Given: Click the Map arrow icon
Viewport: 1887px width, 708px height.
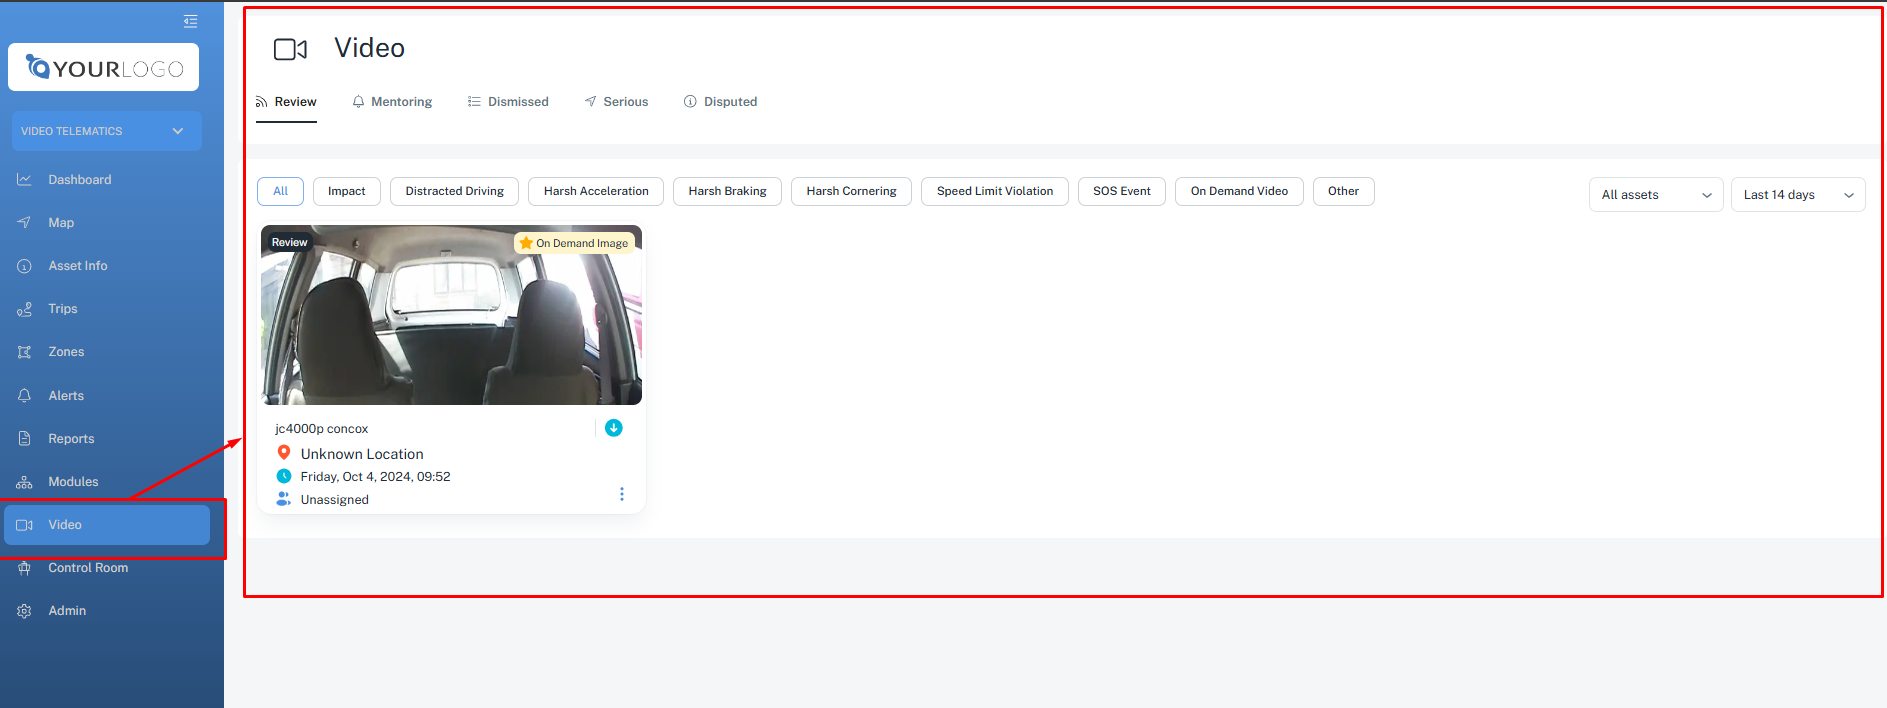Looking at the screenshot, I should (24, 223).
